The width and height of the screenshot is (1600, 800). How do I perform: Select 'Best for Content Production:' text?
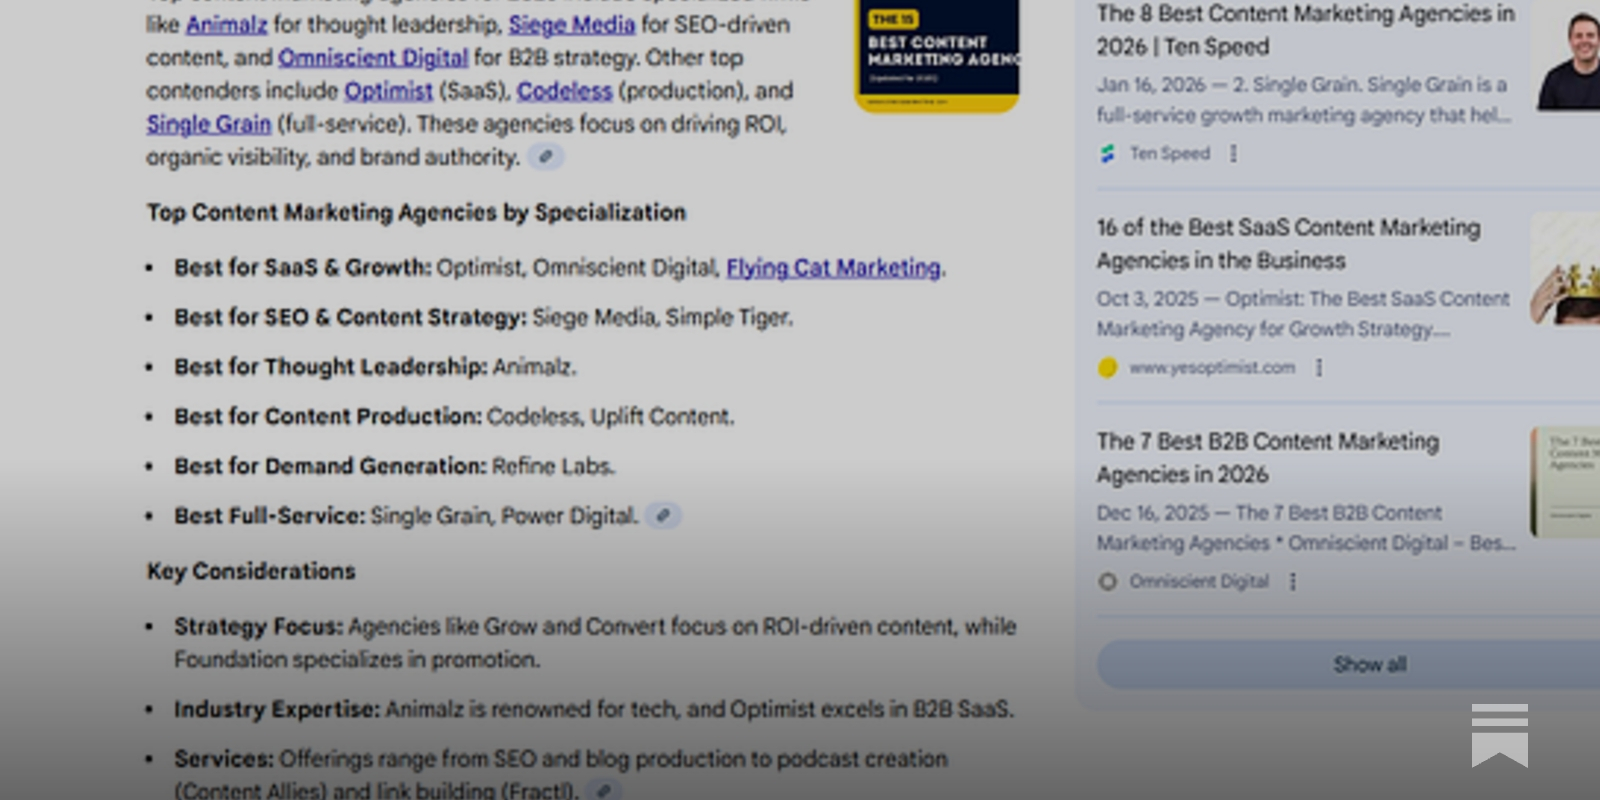tap(328, 416)
